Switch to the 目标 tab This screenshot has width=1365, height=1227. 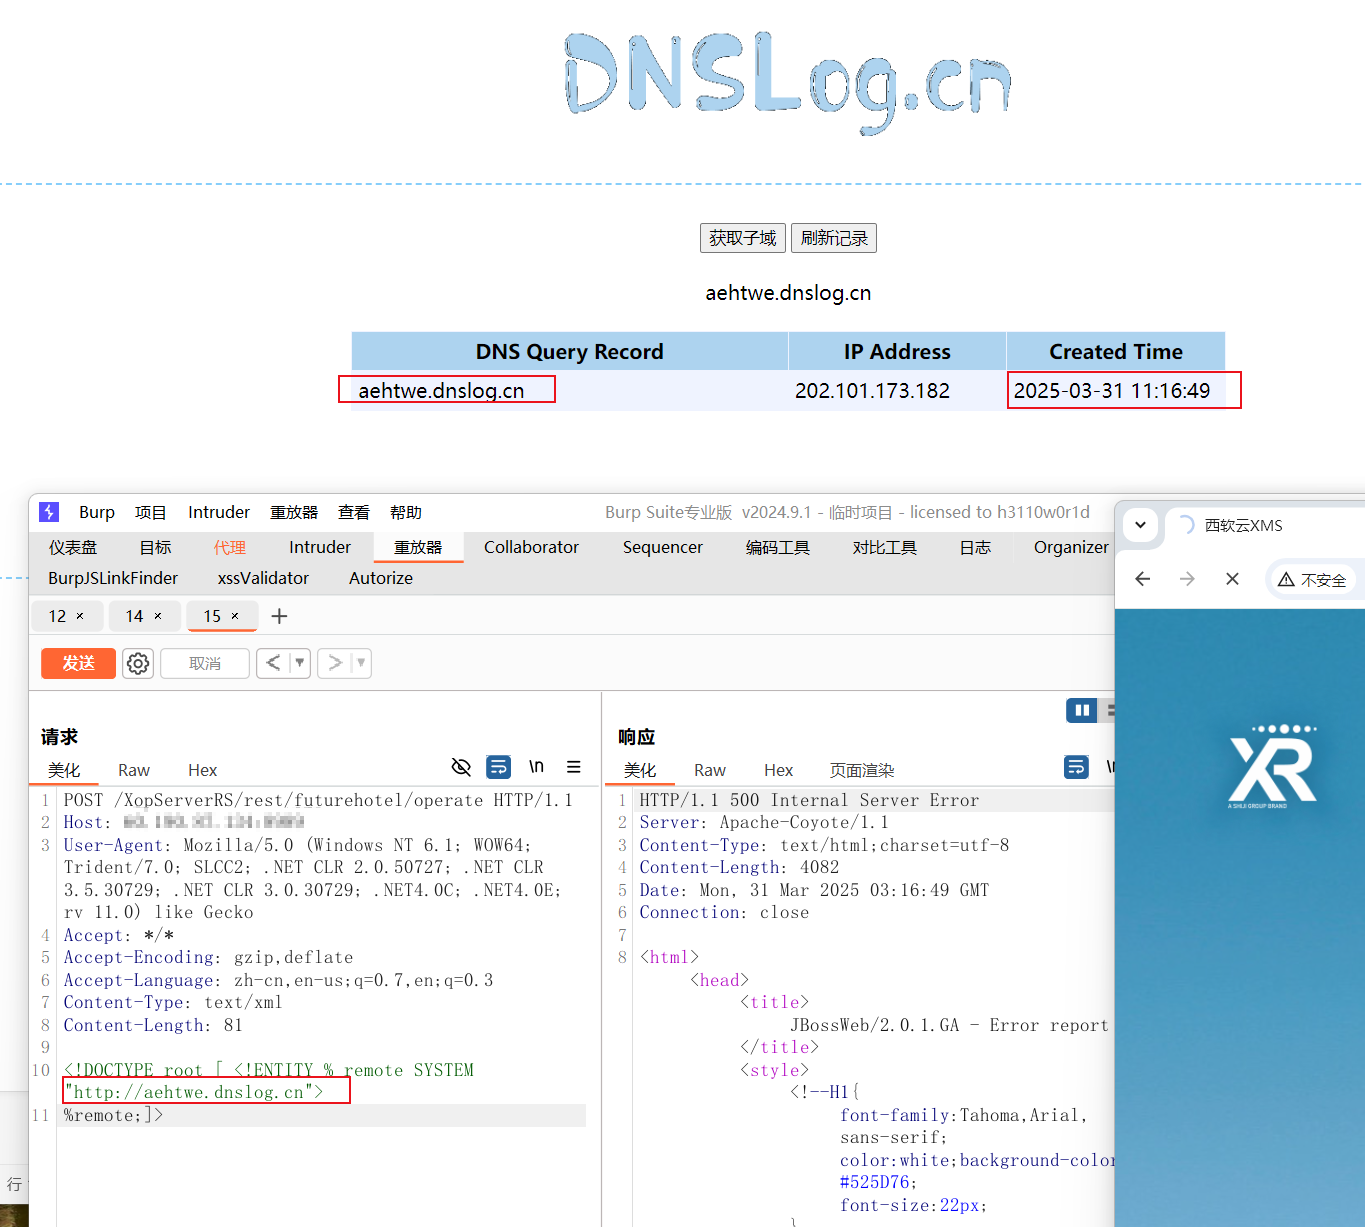pos(155,547)
